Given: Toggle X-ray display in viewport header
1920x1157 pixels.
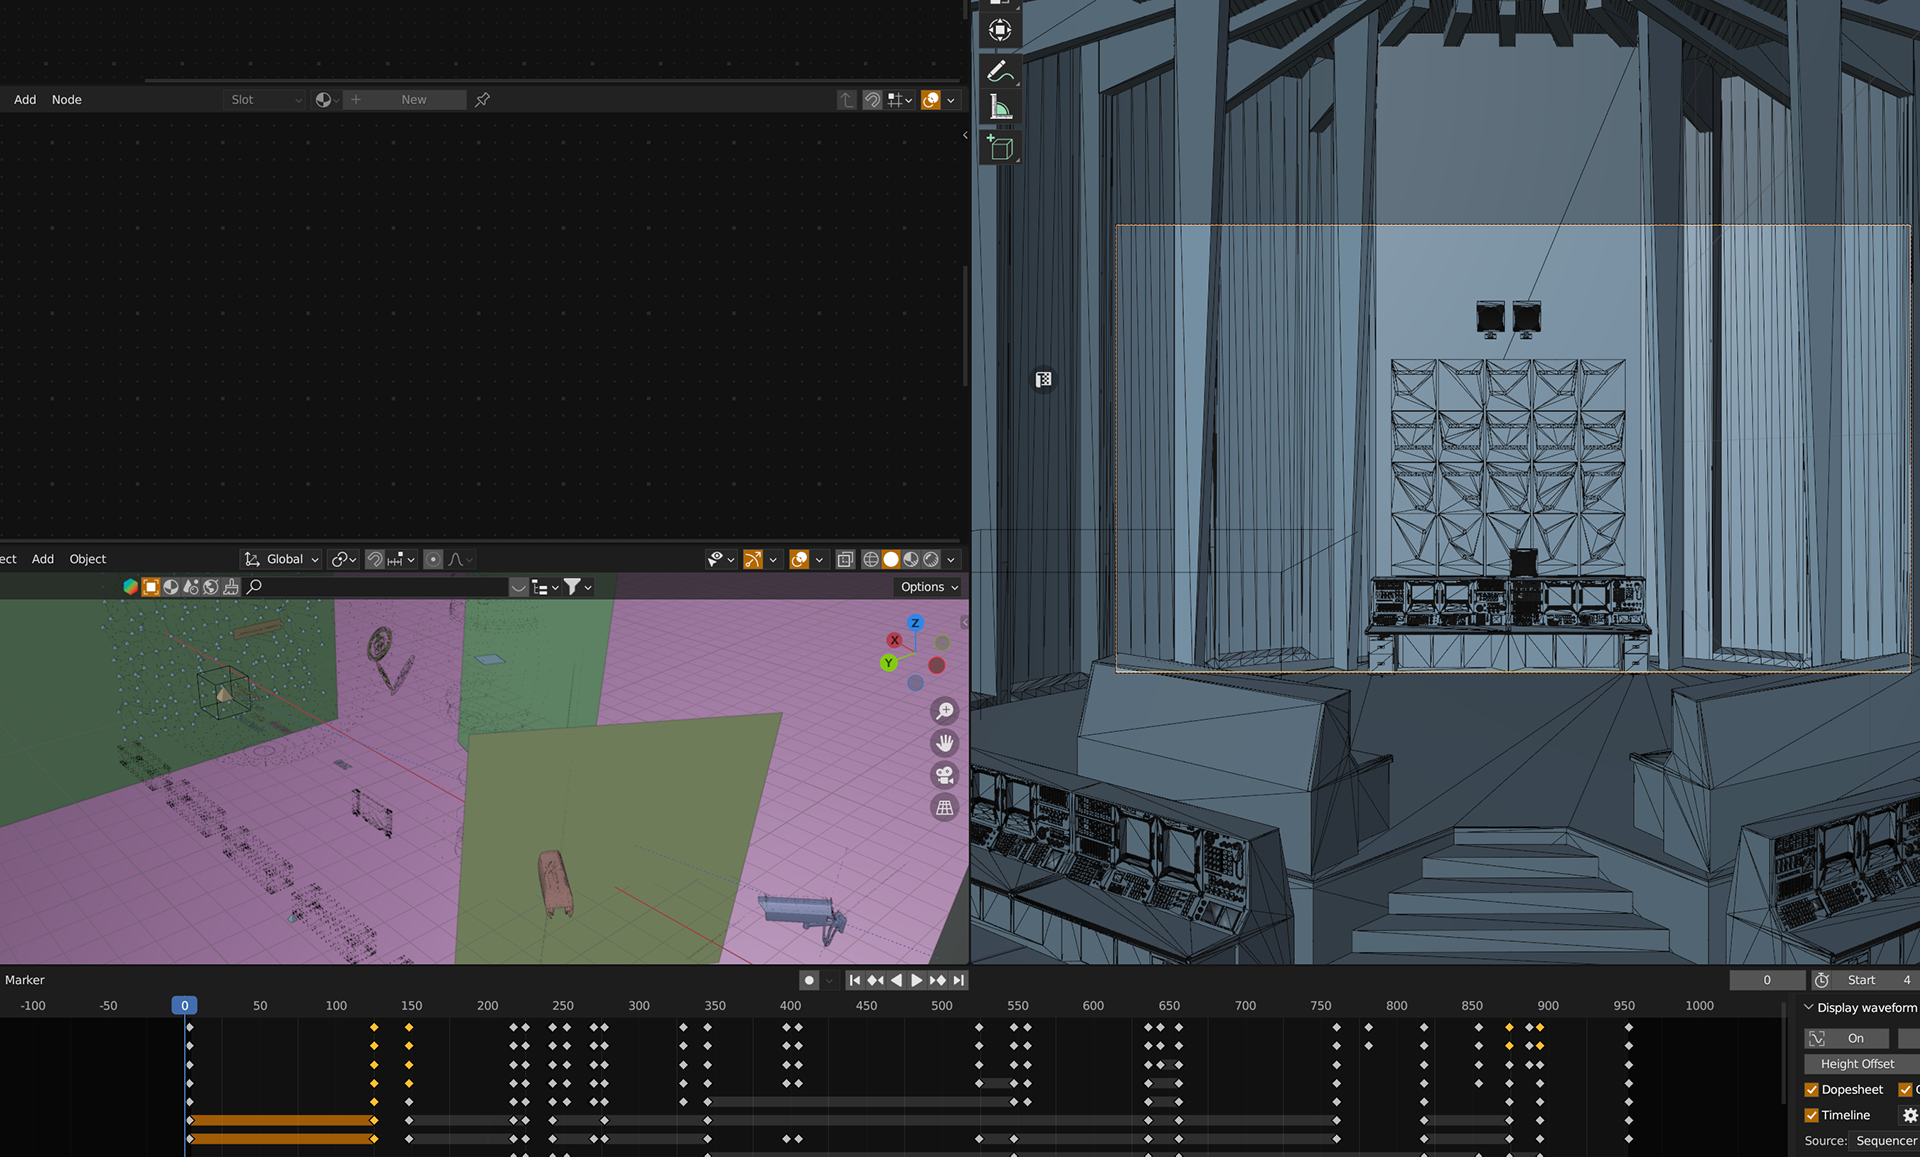Looking at the screenshot, I should pos(845,560).
